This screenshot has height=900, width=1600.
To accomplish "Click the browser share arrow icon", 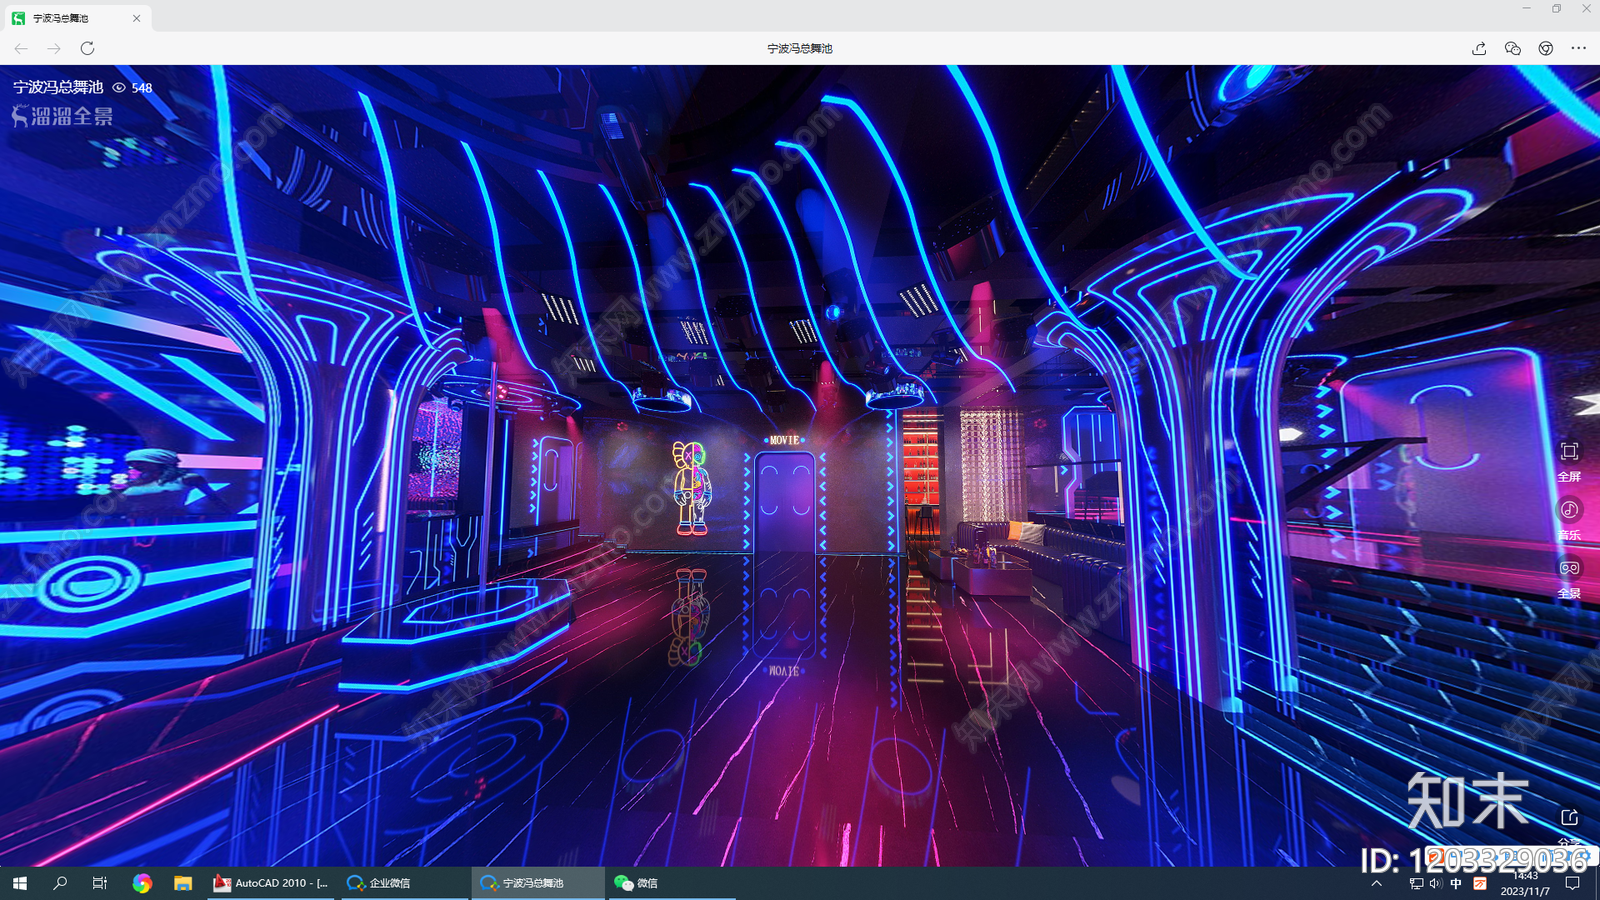I will tap(1479, 48).
